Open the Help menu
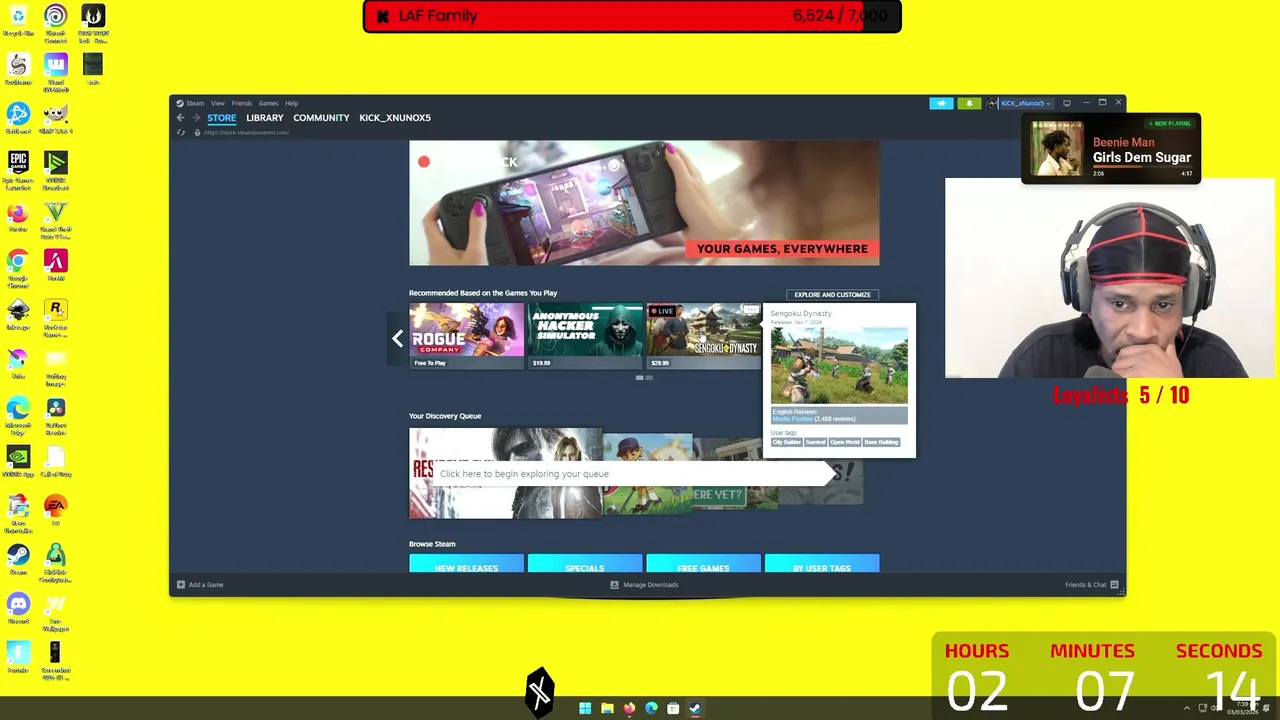This screenshot has height=720, width=1280. [291, 103]
